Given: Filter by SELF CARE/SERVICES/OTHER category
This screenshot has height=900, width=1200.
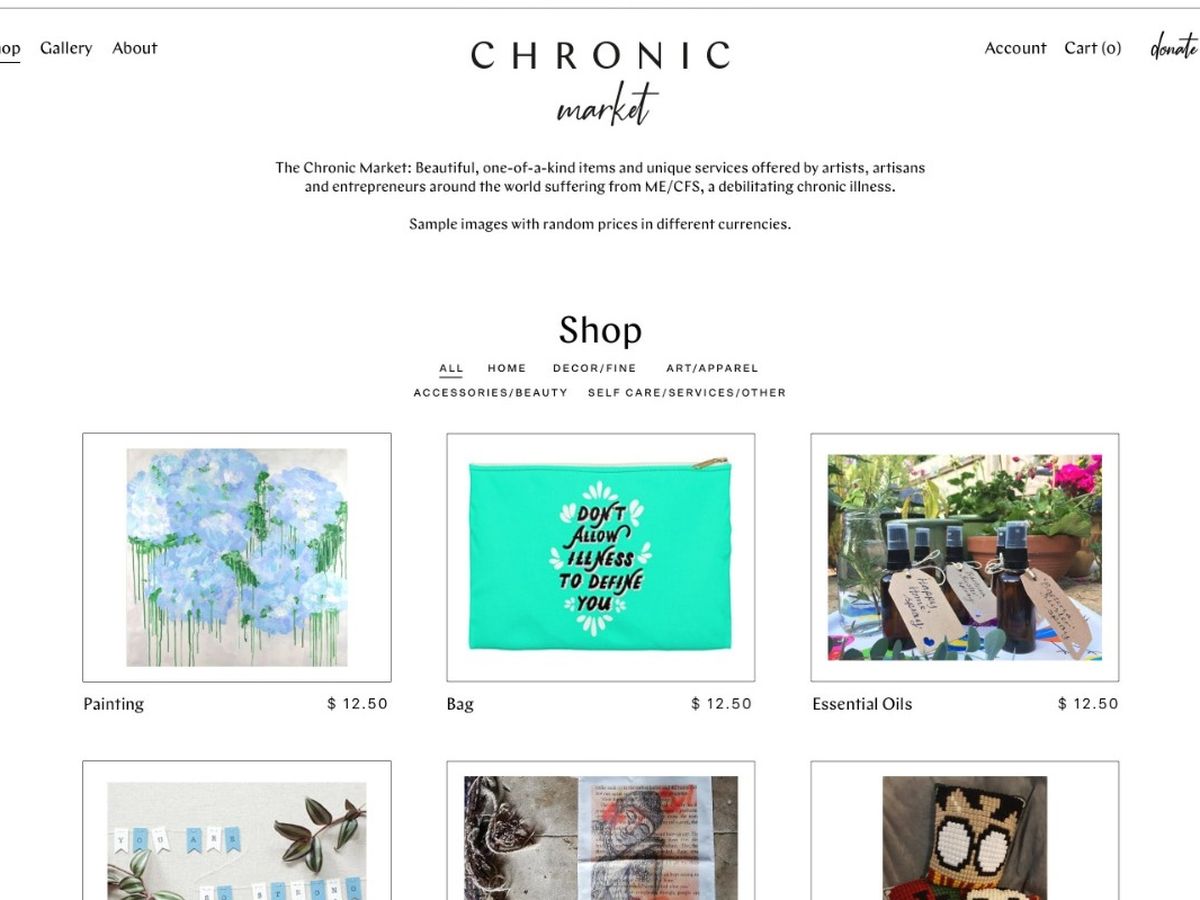Looking at the screenshot, I should point(687,393).
